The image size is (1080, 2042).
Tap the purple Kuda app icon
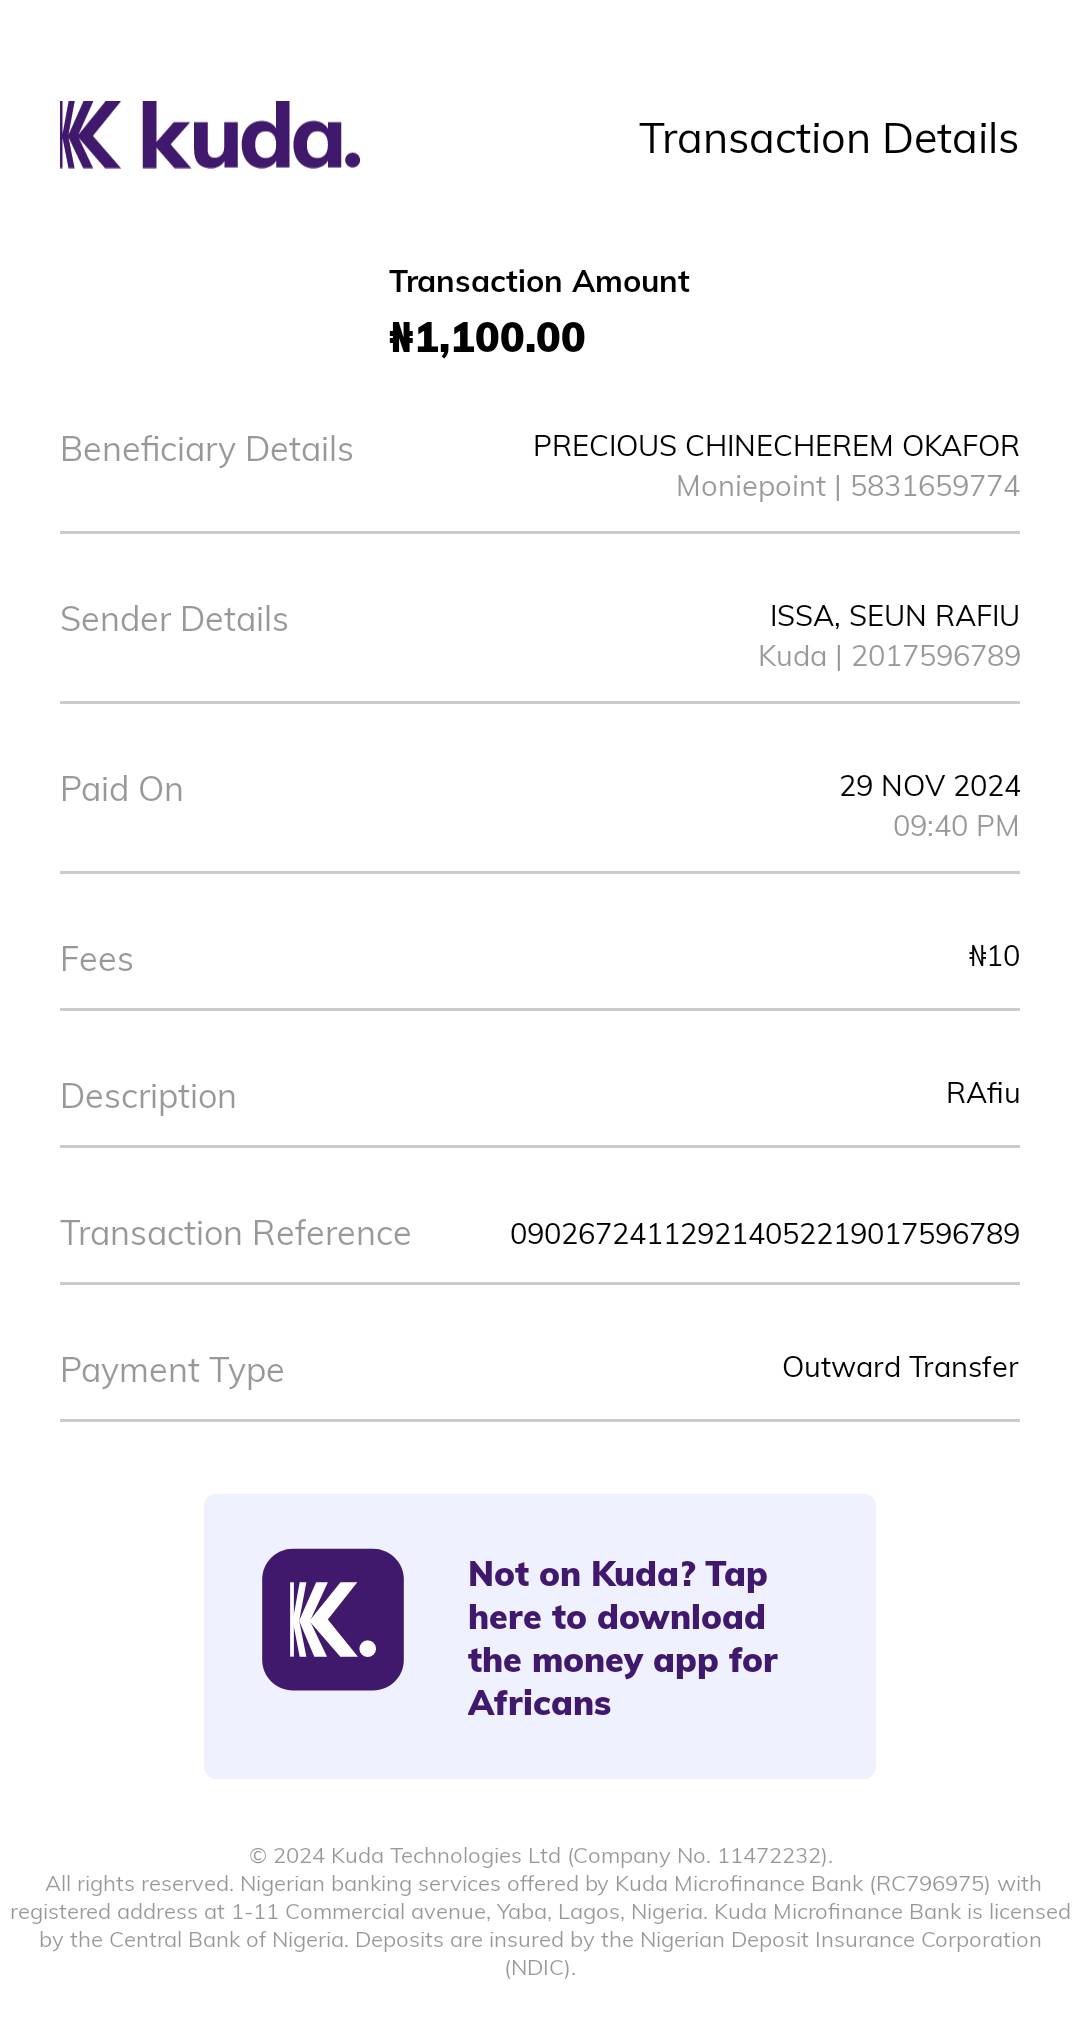coord(333,1619)
